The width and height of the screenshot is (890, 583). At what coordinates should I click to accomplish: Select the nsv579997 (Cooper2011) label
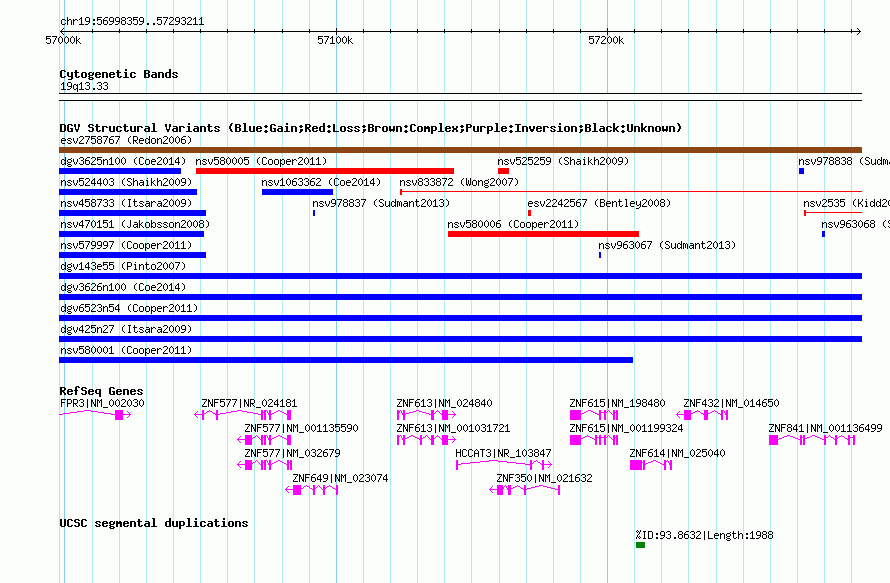pyautogui.click(x=126, y=245)
